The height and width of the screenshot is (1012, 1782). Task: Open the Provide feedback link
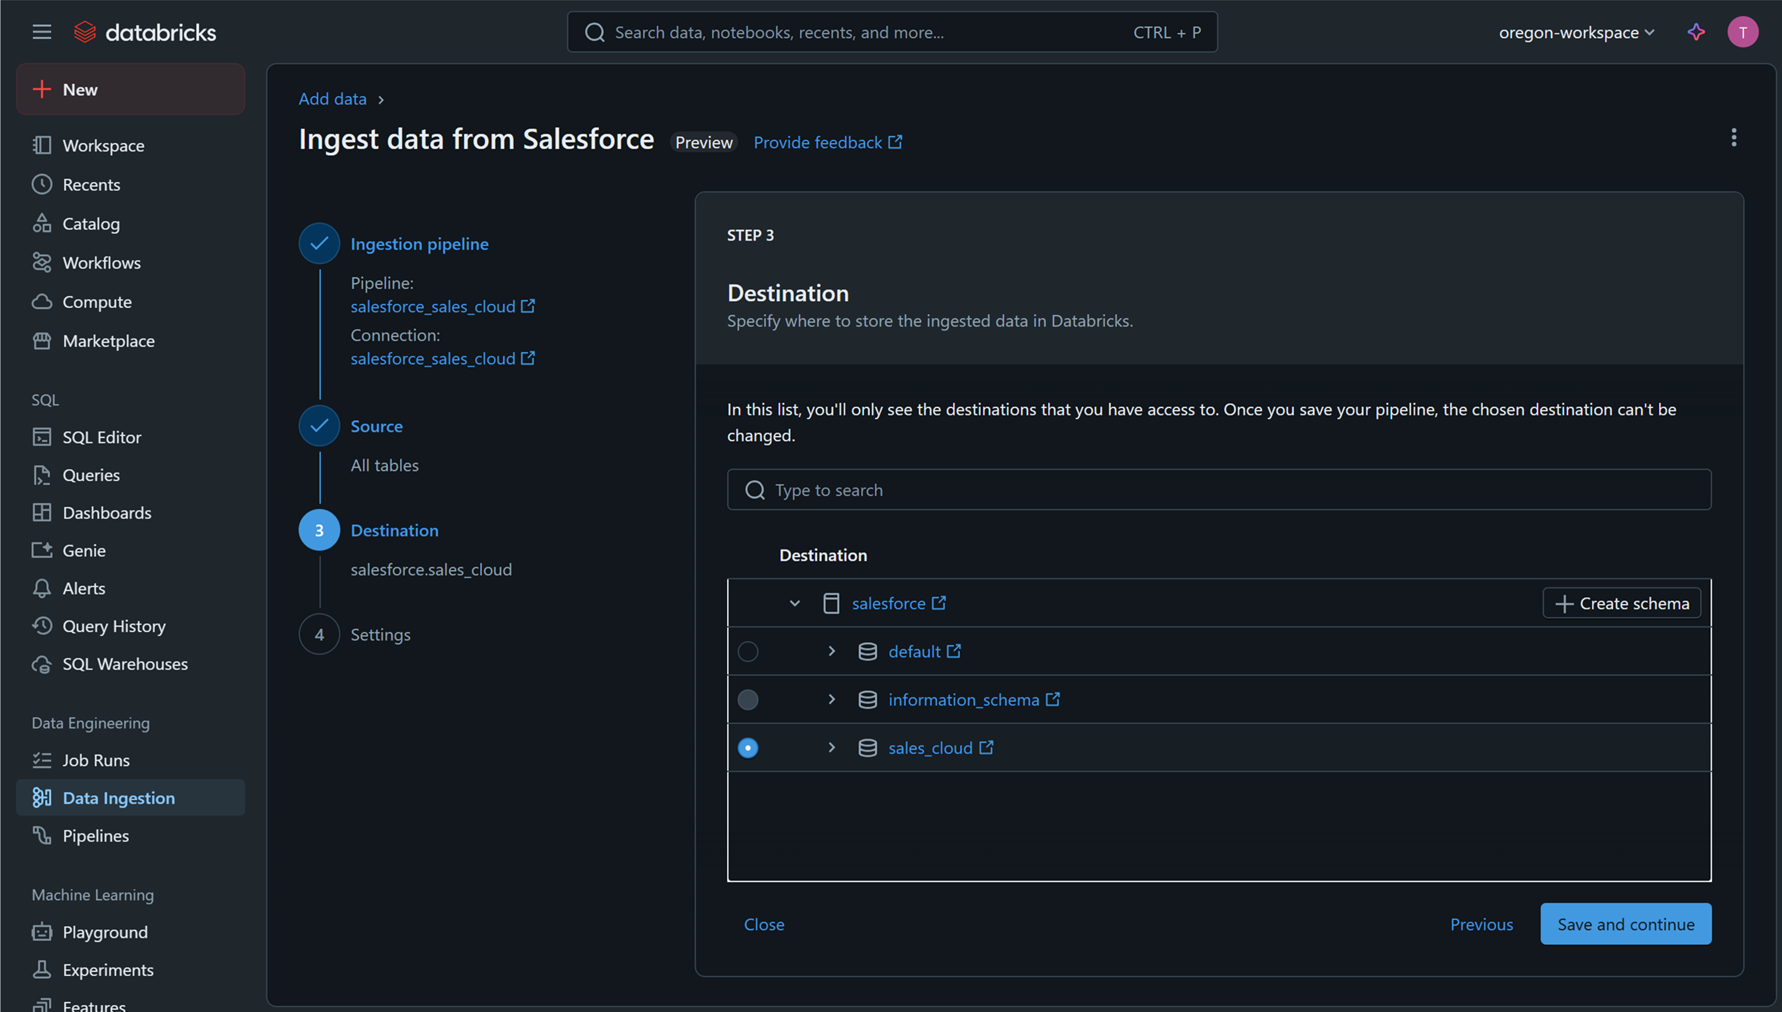828,142
